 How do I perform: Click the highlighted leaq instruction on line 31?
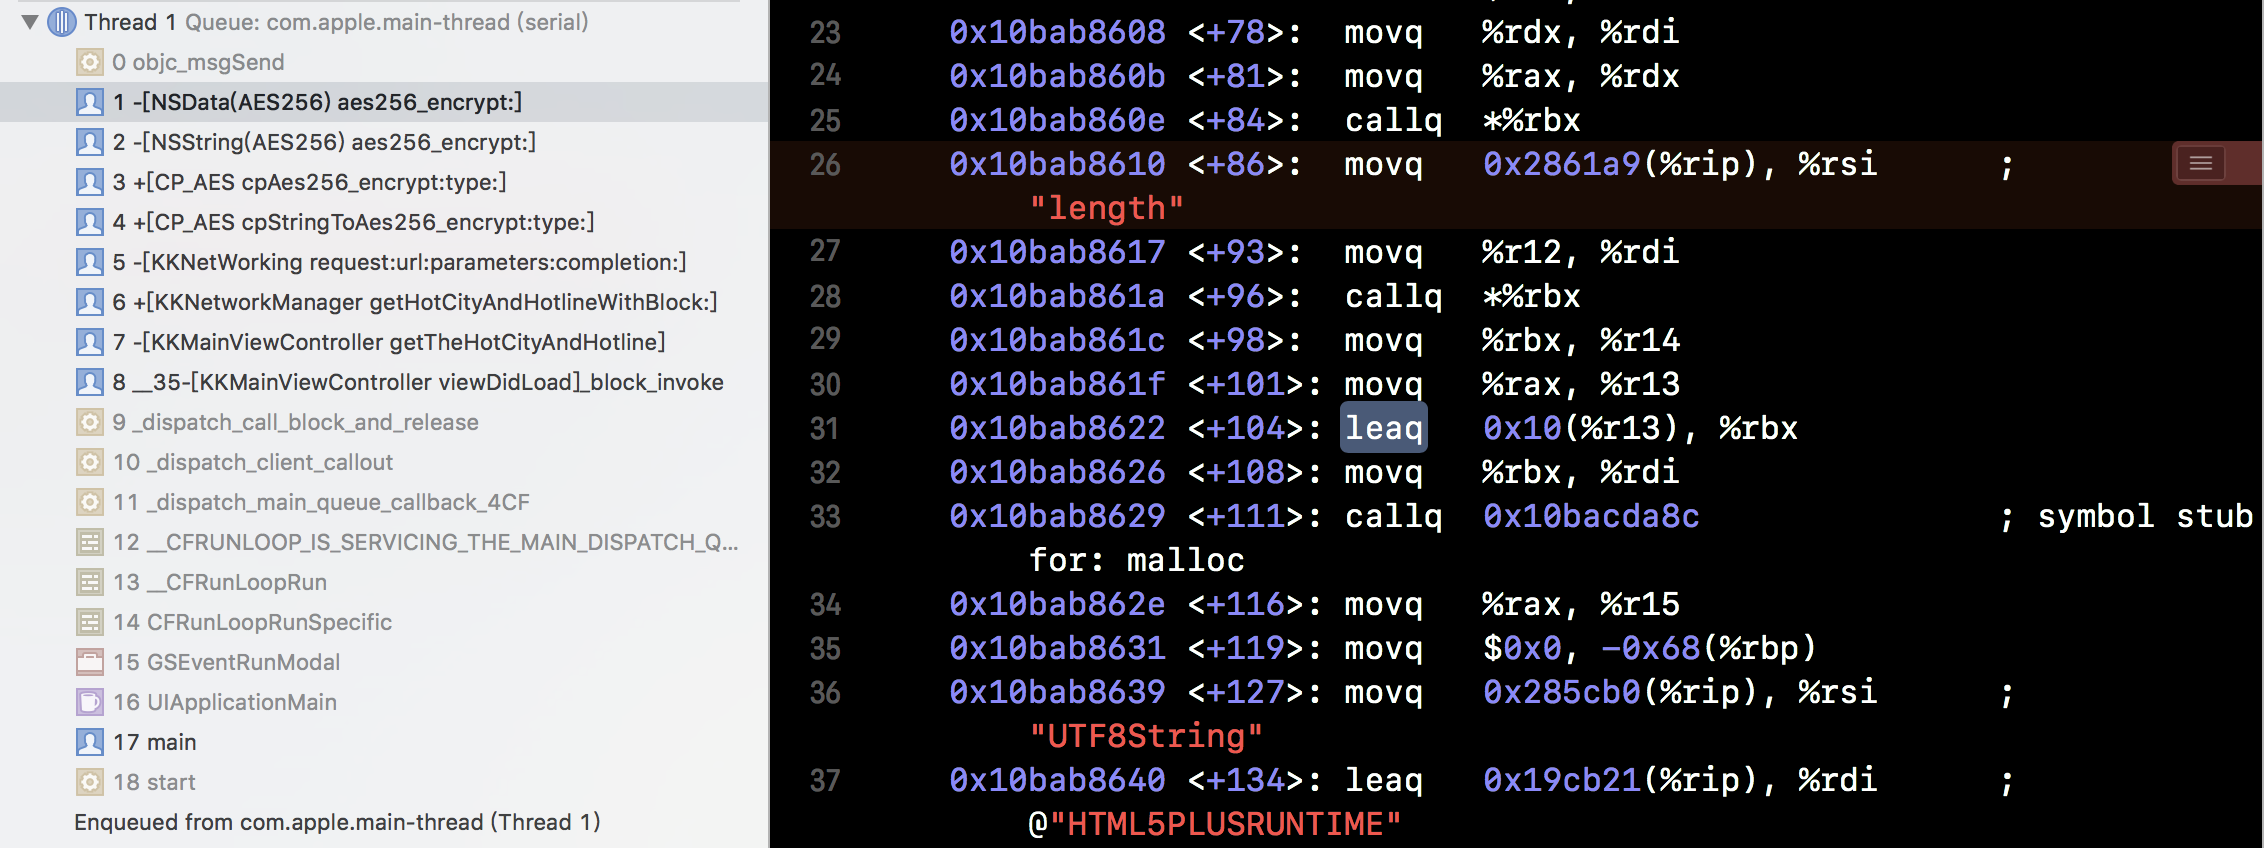(1383, 428)
